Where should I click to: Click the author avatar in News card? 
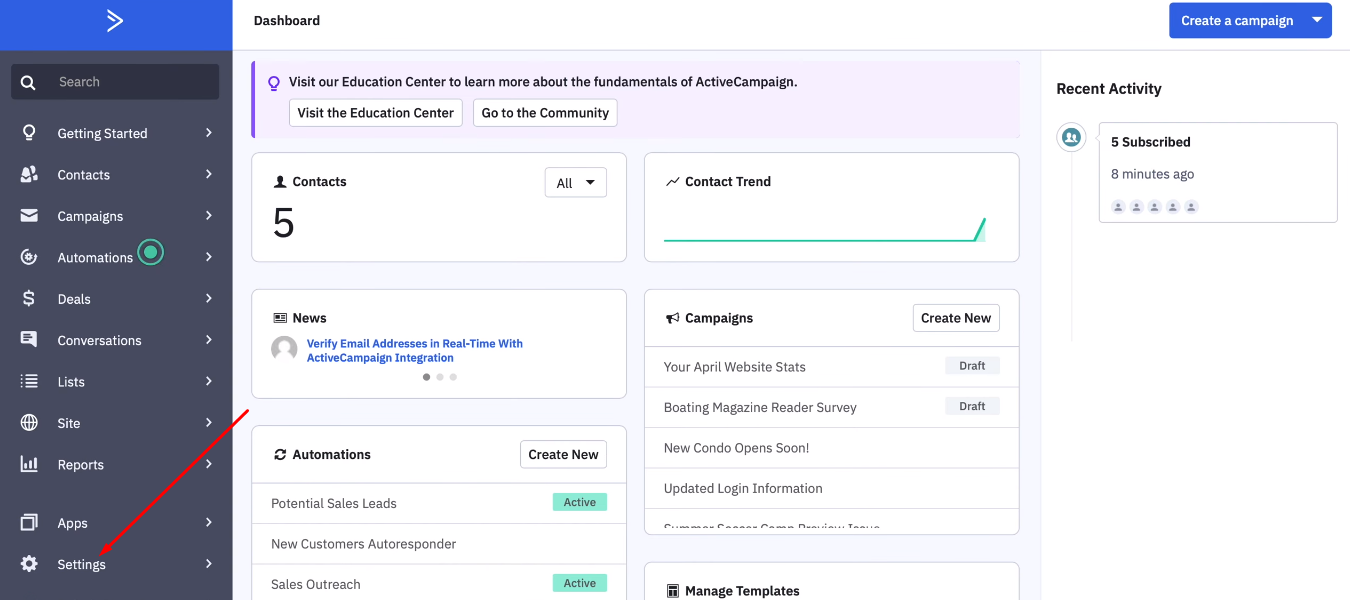[x=284, y=349]
